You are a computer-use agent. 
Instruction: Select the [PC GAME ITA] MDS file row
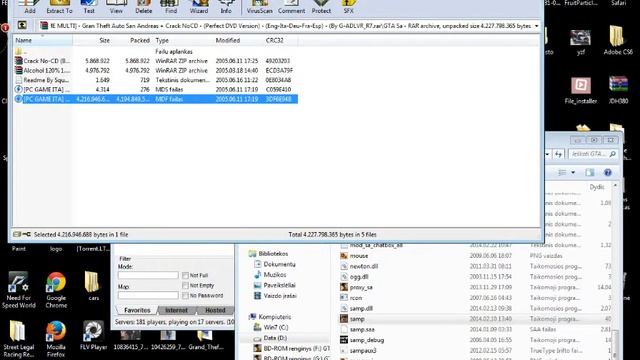pos(156,89)
